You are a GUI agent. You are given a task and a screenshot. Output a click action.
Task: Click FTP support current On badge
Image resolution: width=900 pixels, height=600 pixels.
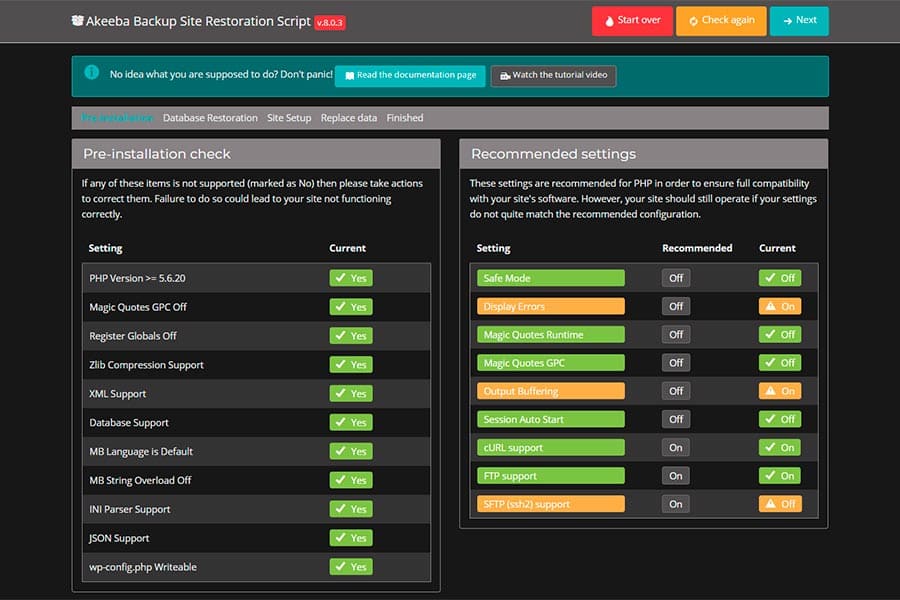[x=779, y=475]
